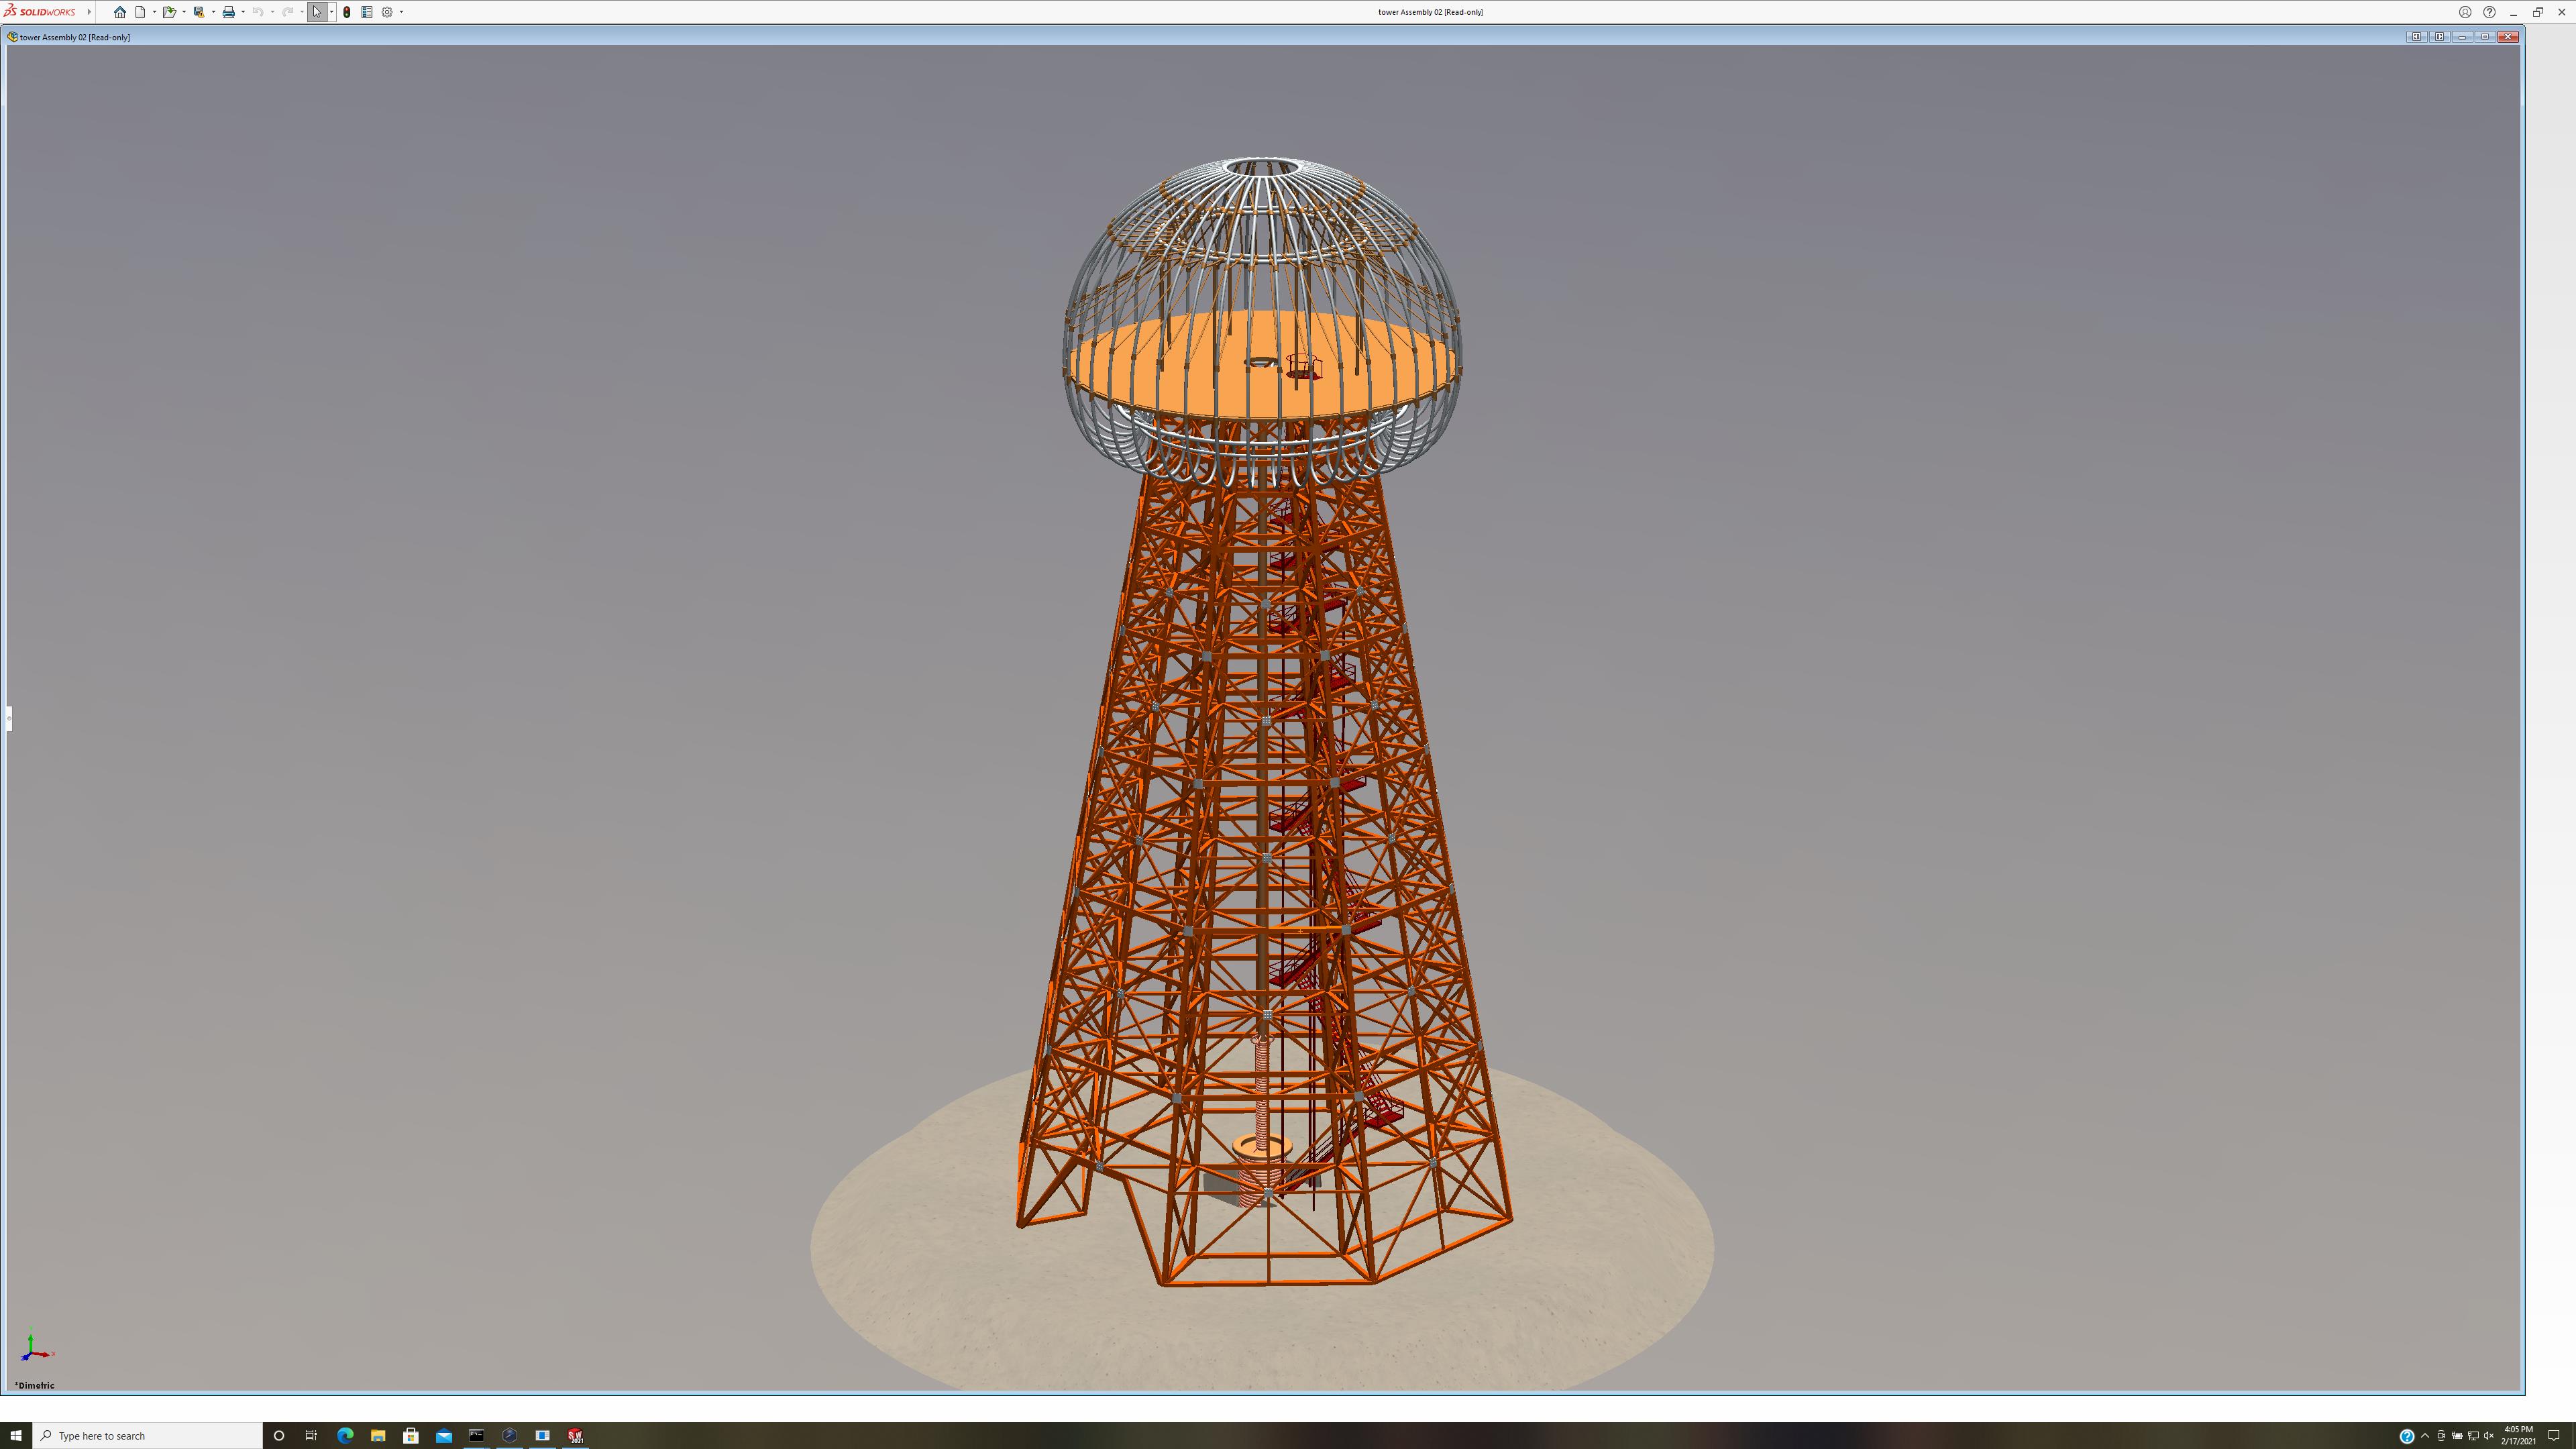Expand the SOLIDWORKS menu flyout arrow

89,12
